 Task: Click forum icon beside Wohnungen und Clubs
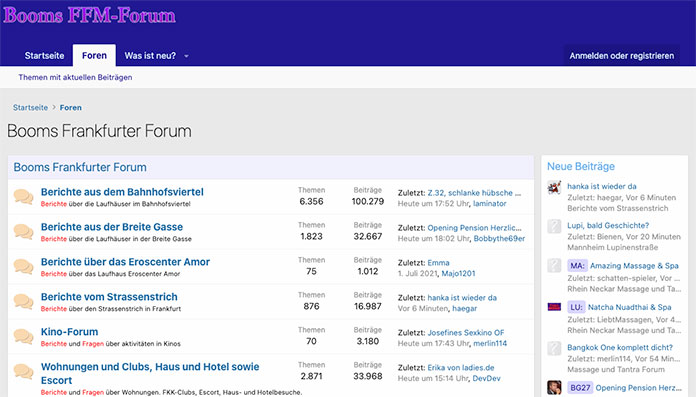tap(24, 371)
